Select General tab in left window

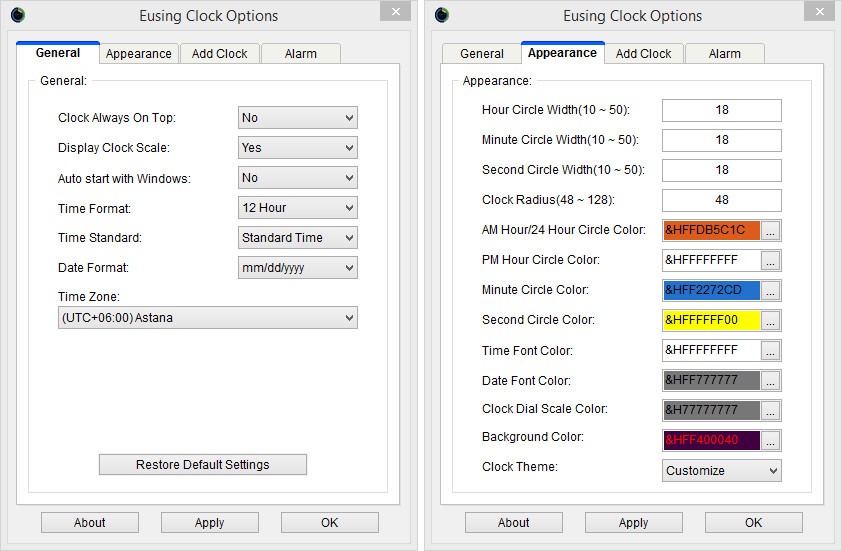click(58, 53)
